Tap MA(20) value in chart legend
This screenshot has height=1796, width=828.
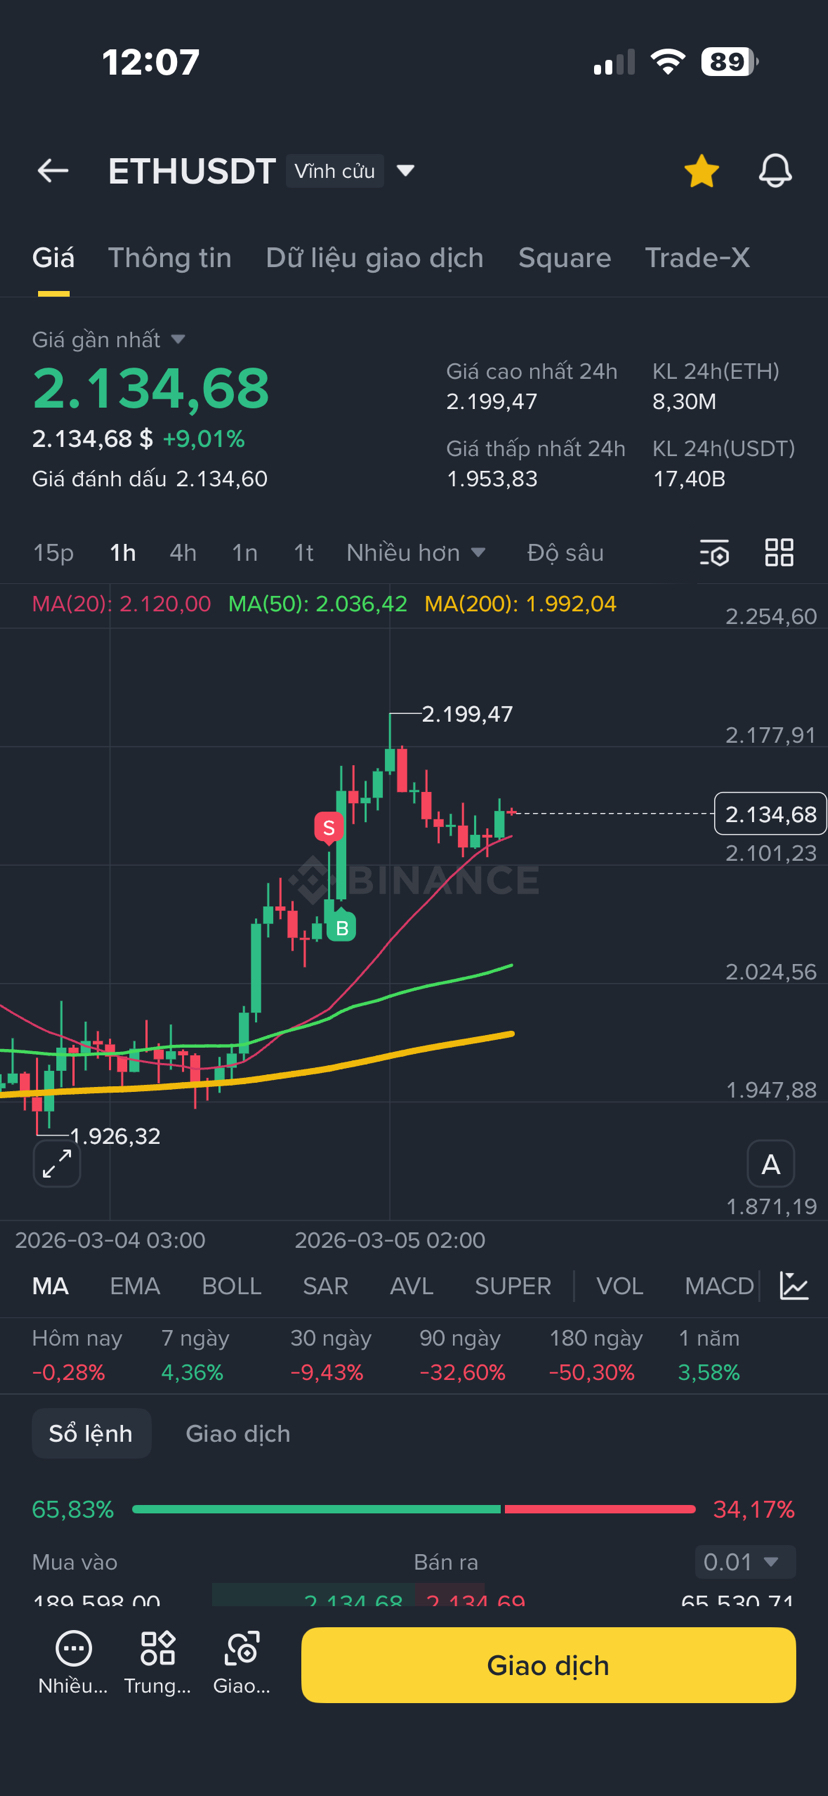[121, 604]
